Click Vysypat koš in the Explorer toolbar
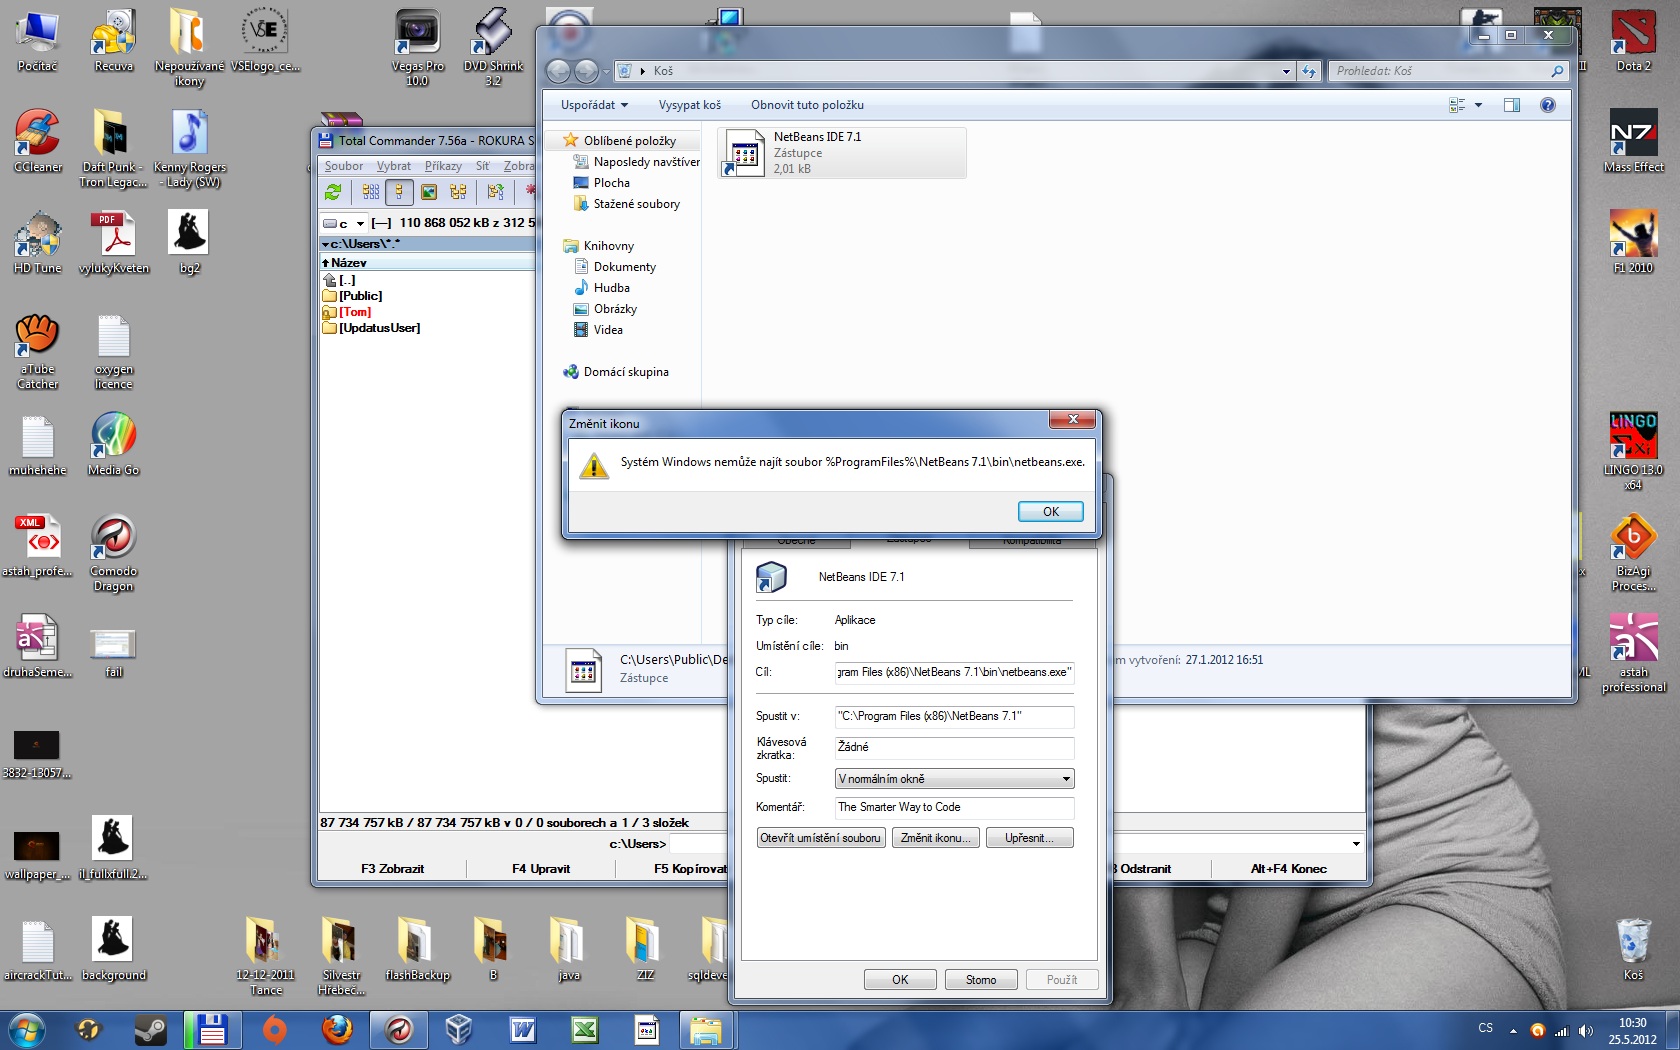Viewport: 1680px width, 1050px height. (689, 105)
